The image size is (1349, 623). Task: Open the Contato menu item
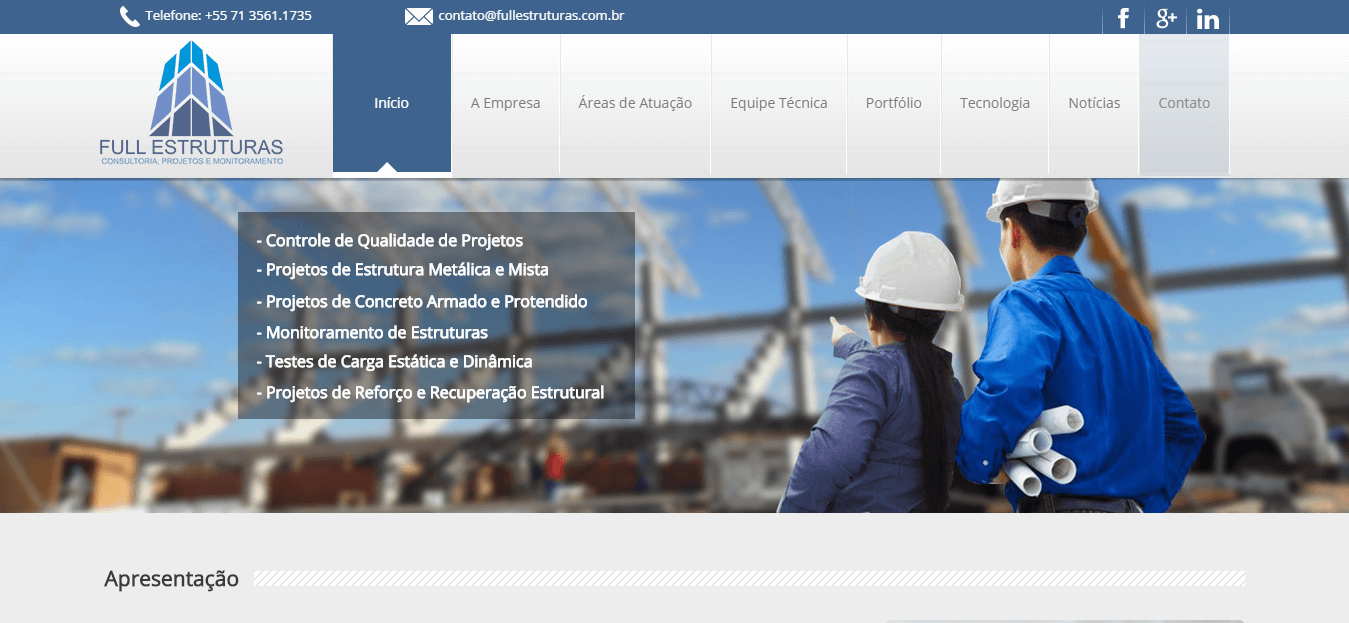point(1184,103)
